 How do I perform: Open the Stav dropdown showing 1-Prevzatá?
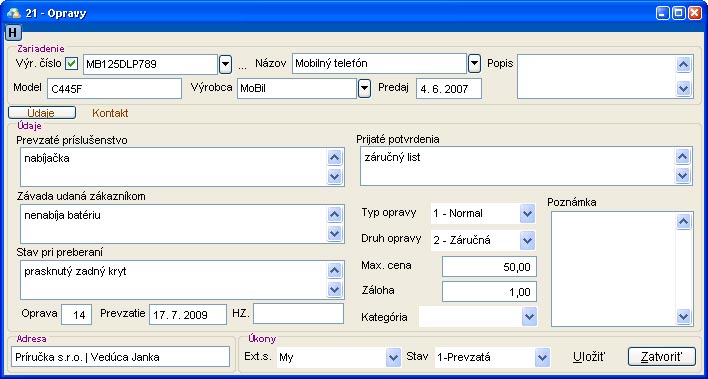pos(542,358)
